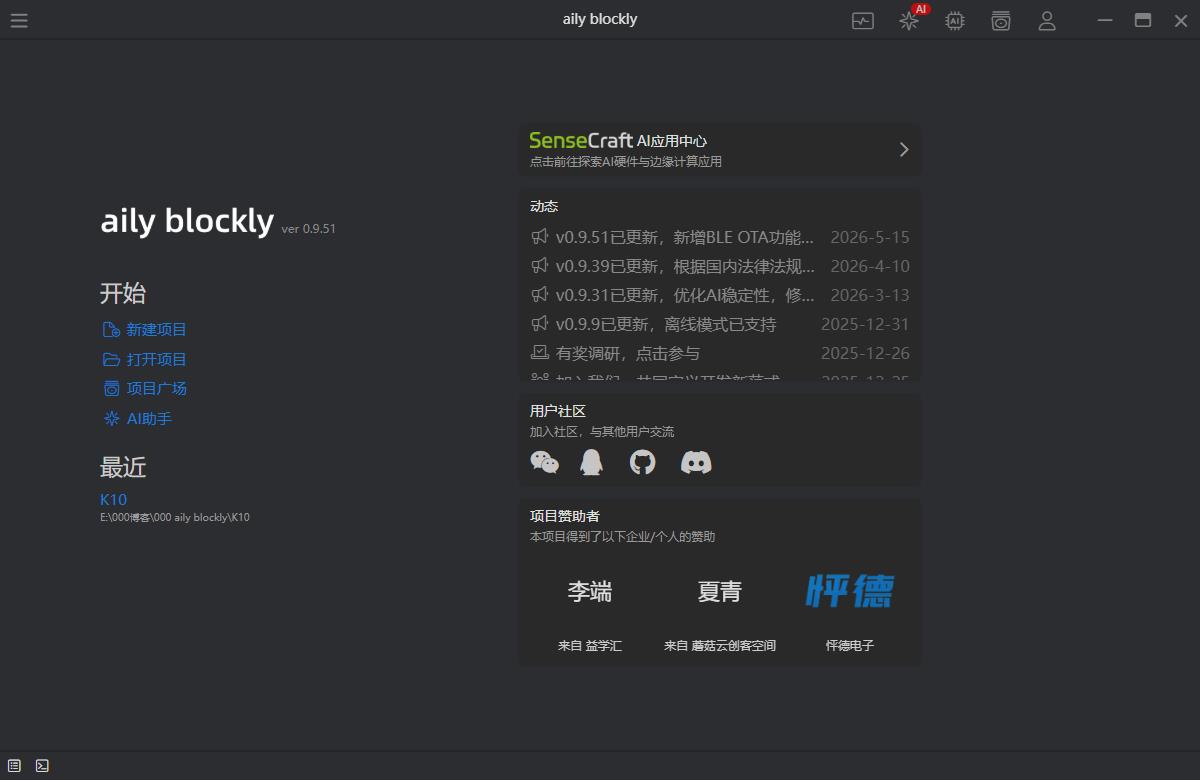
Task: Open v0.9.39 update news entry
Action: tap(720, 267)
